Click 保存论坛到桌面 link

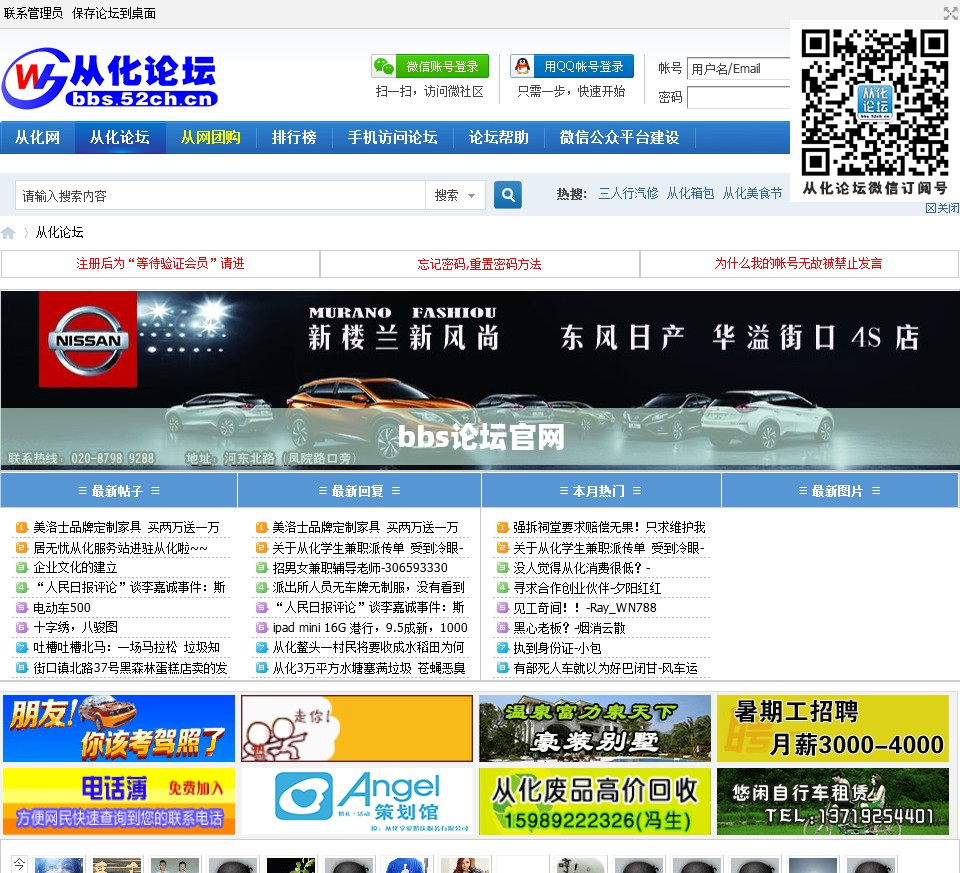tap(114, 13)
